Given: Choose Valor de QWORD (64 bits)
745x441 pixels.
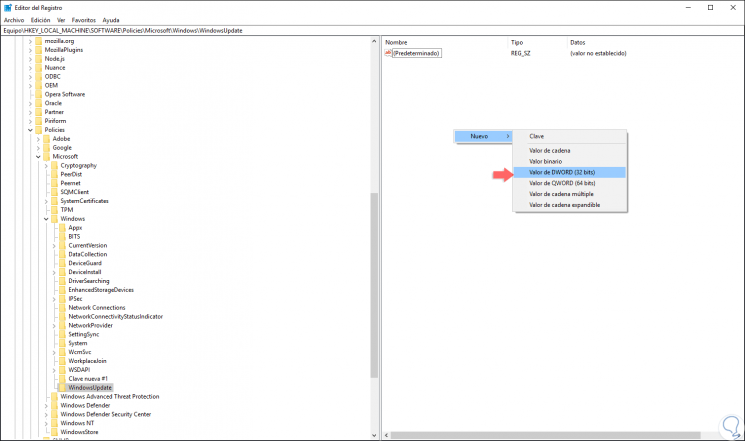Looking at the screenshot, I should coord(569,183).
